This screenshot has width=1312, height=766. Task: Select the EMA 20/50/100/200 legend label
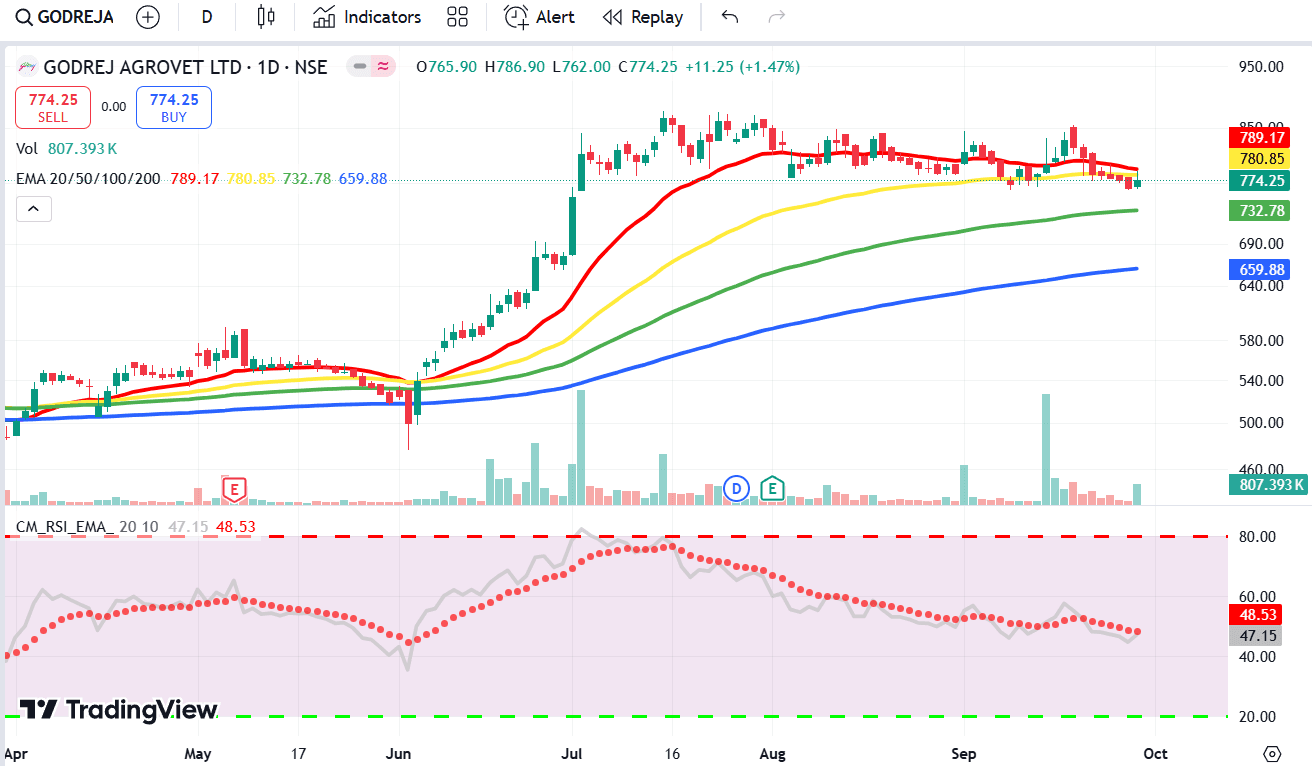coord(90,179)
